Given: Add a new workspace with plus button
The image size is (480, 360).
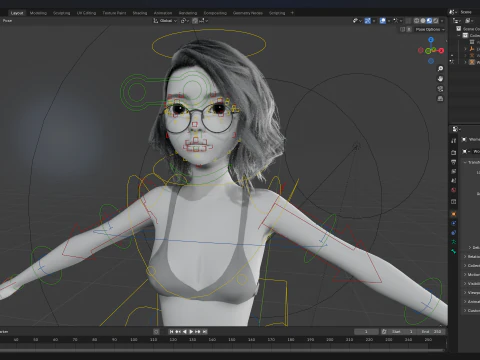Looking at the screenshot, I should (x=292, y=13).
